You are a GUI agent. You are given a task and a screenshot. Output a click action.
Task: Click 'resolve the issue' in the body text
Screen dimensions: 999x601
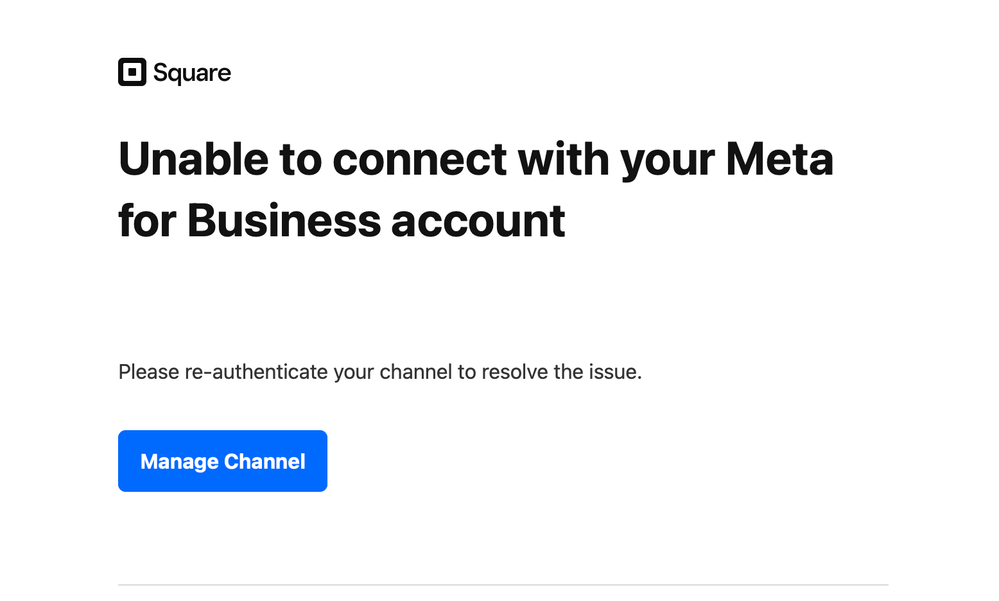(561, 373)
